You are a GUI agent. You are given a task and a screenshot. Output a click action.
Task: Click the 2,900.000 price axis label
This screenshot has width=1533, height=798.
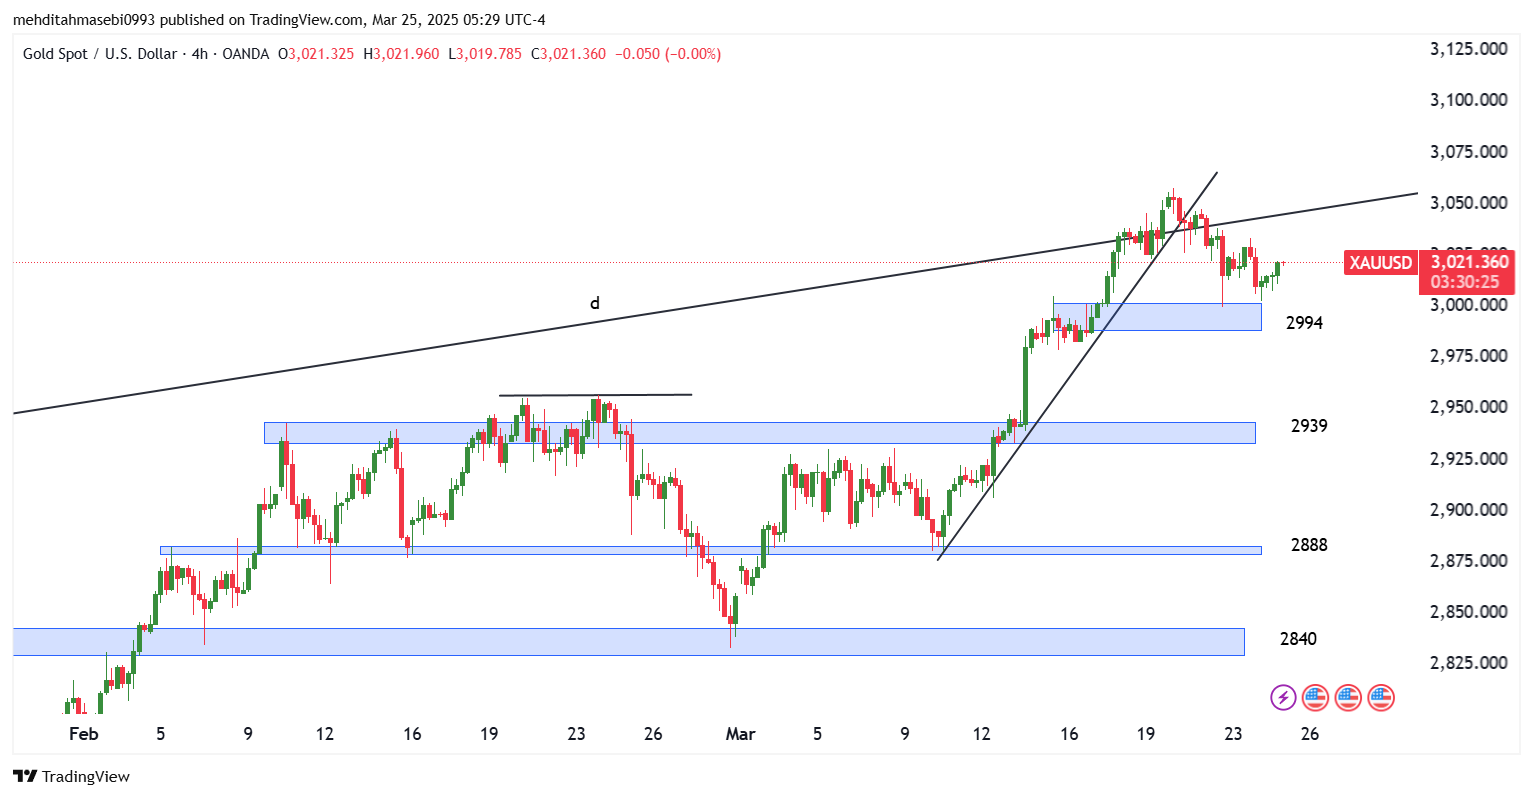(x=1468, y=510)
